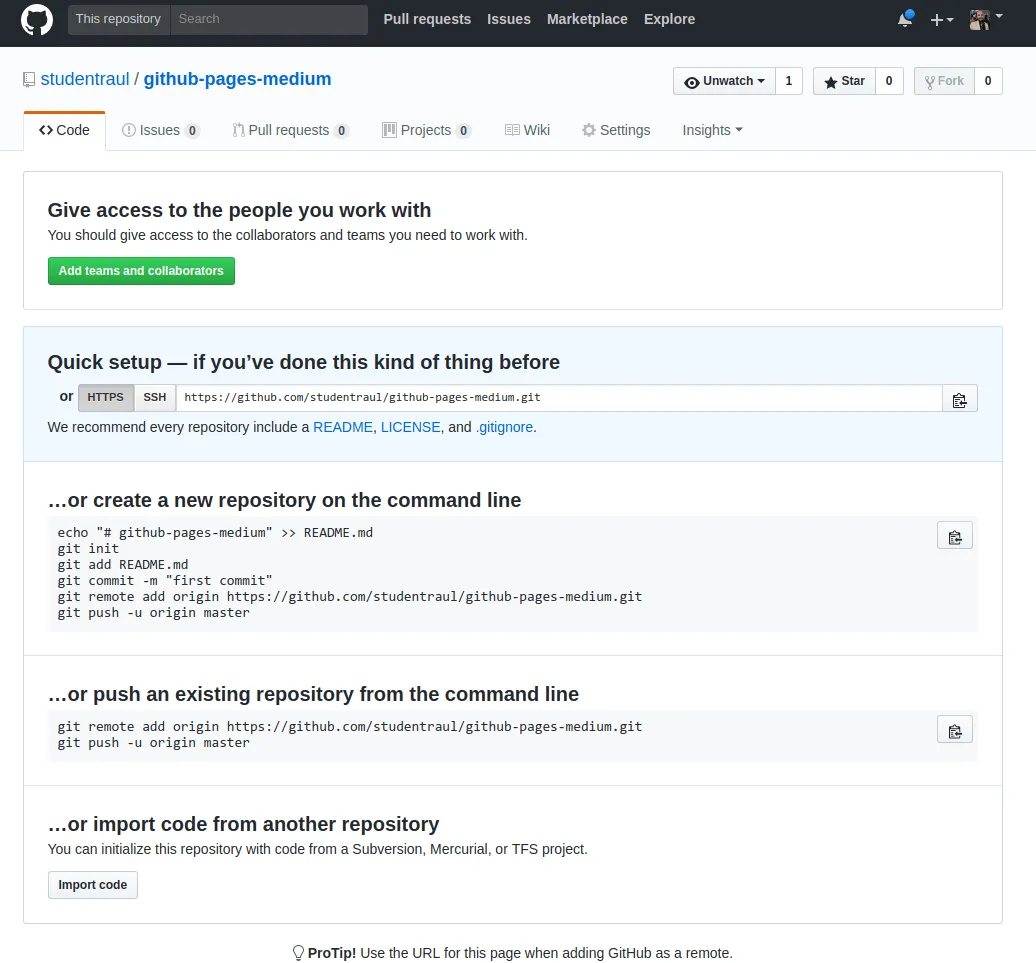Focus the repository Search field
Image resolution: width=1036 pixels, height=963 pixels.
[269, 19]
